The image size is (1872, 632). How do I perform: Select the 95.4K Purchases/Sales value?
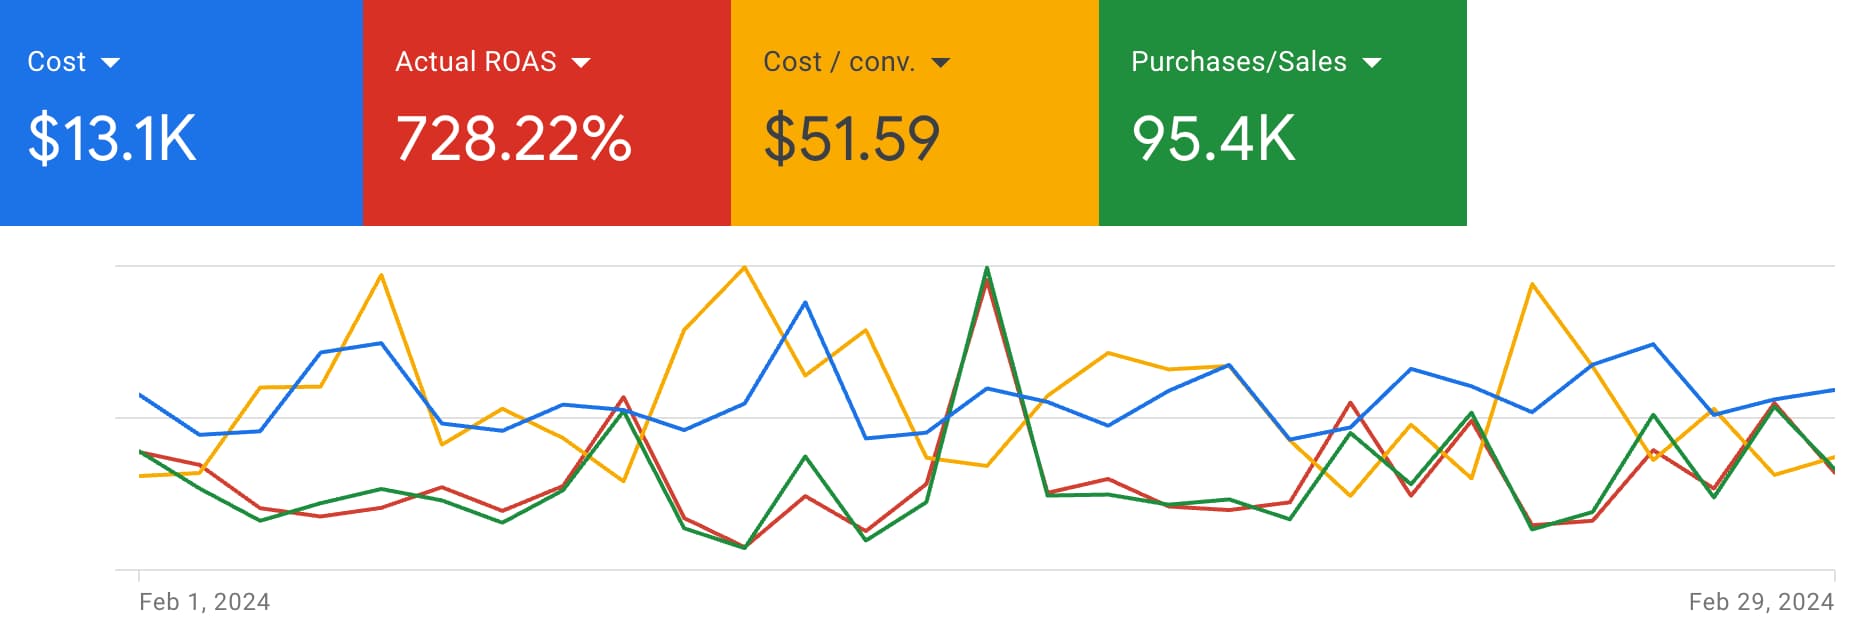pyautogui.click(x=1214, y=138)
